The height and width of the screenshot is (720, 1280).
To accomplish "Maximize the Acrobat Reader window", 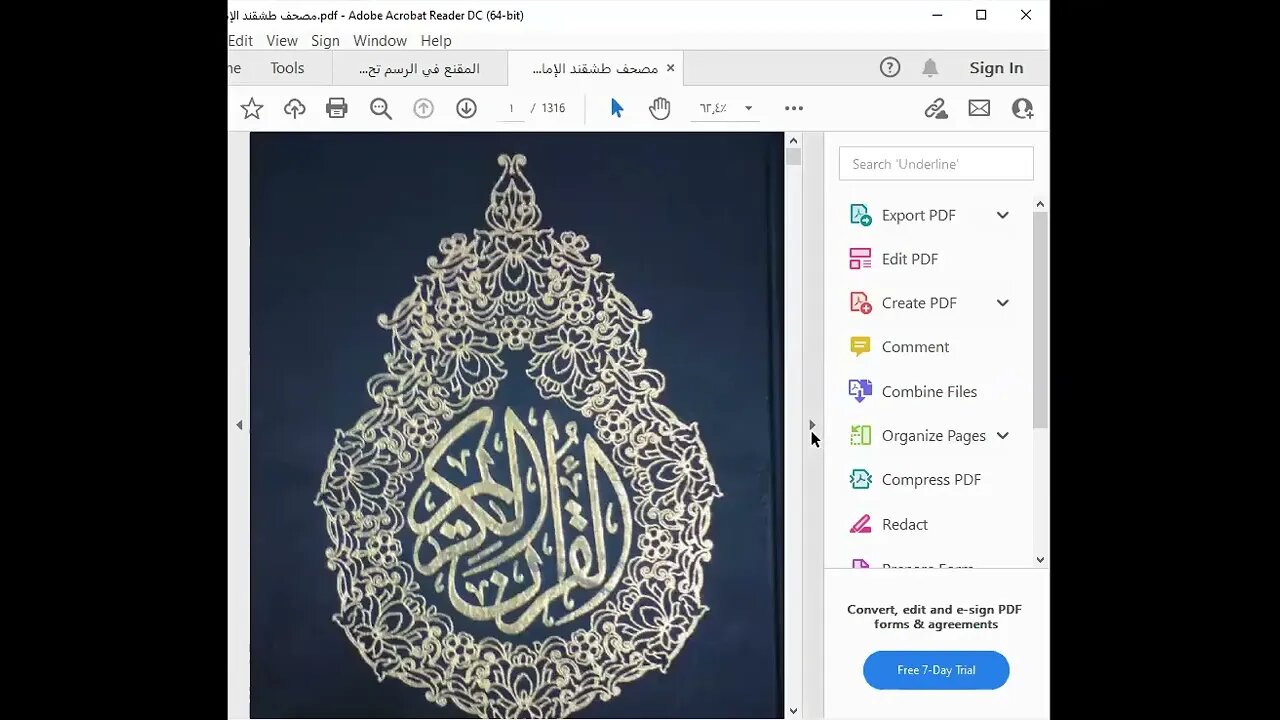I will point(981,15).
